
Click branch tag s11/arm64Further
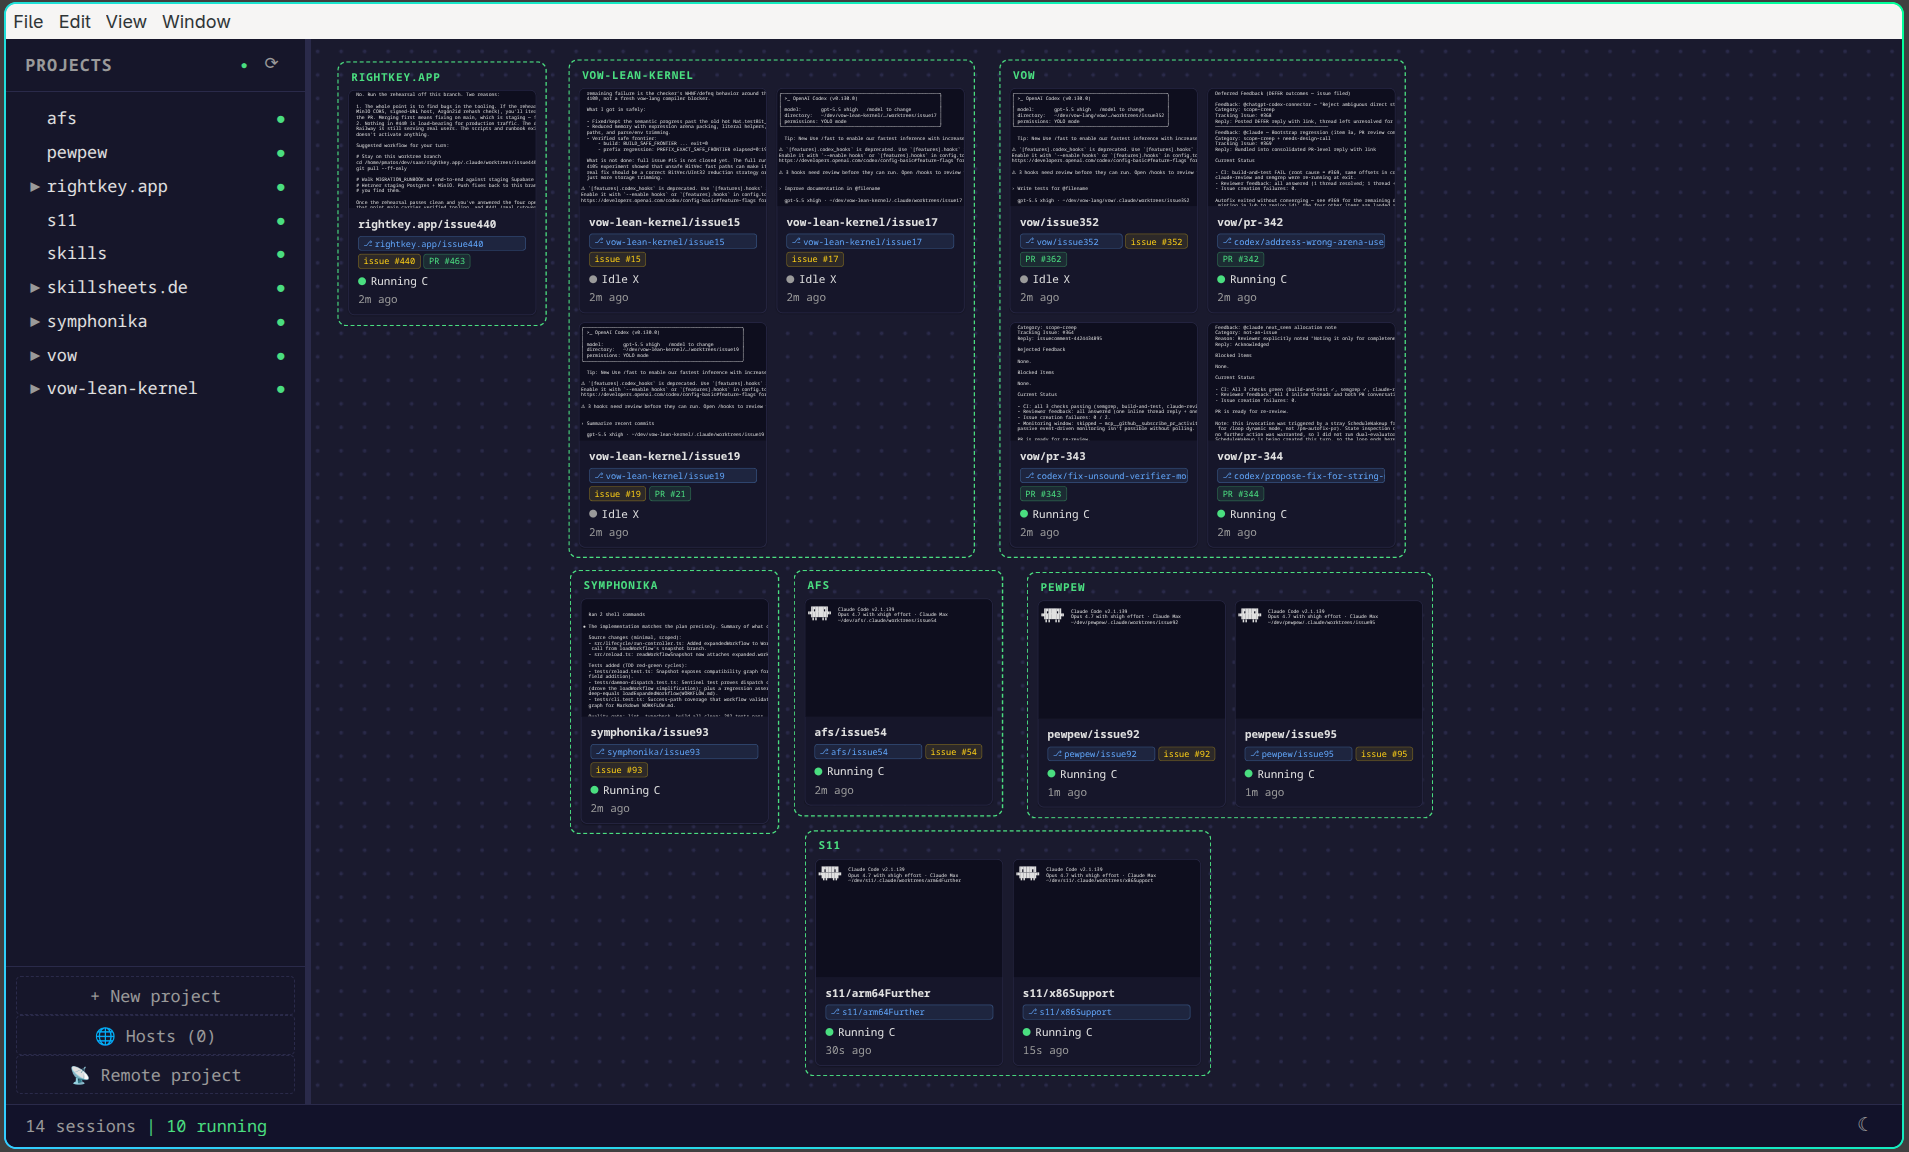tap(909, 1012)
